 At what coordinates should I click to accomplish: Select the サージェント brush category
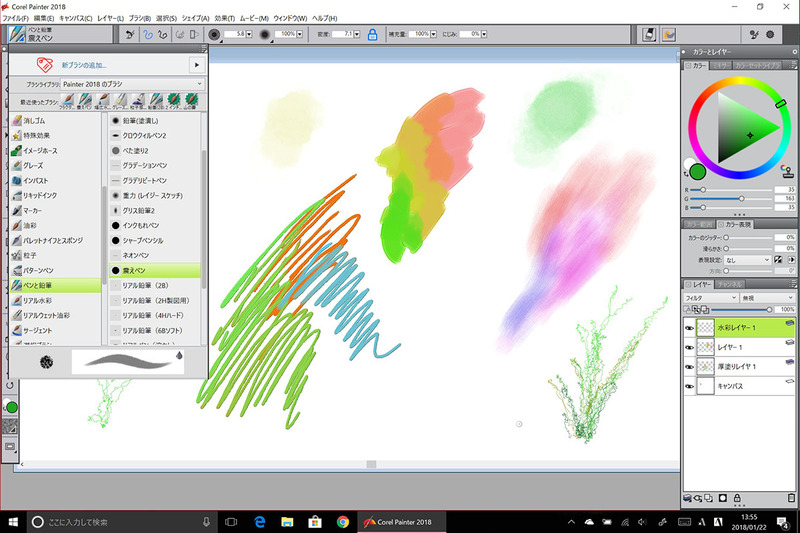tap(55, 331)
